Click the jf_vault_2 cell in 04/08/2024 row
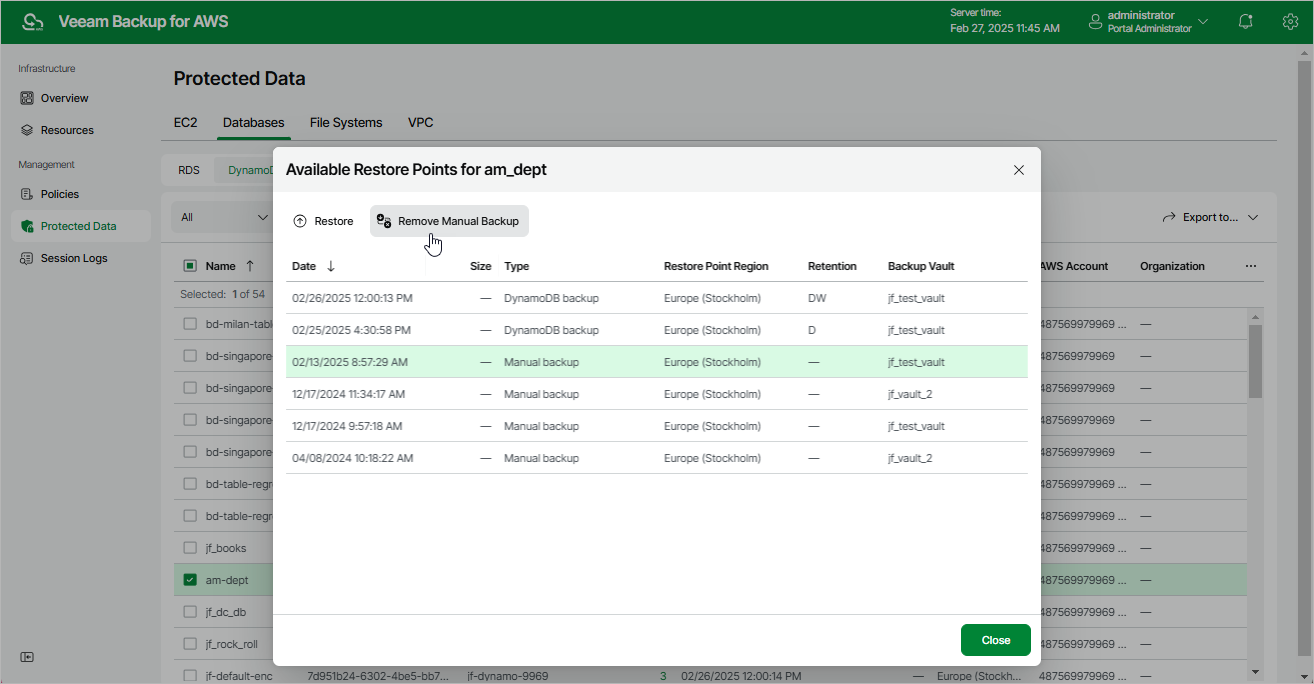This screenshot has height=684, width=1314. coord(910,458)
